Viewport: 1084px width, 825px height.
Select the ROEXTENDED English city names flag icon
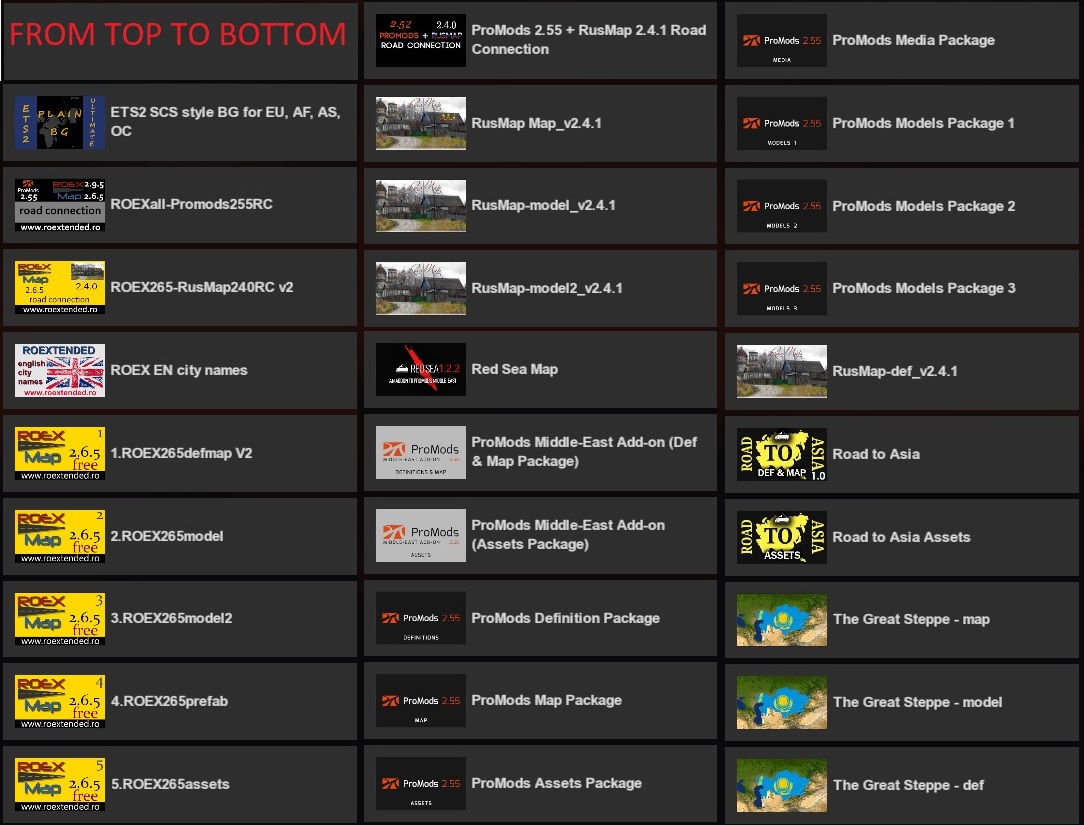click(60, 370)
